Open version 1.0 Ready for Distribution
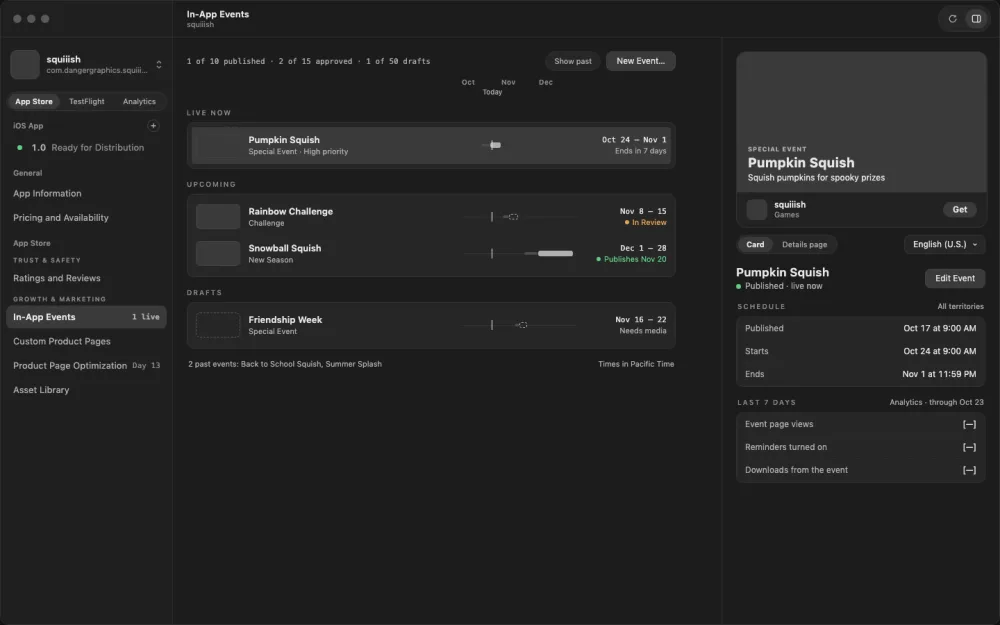1000x625 pixels. click(86, 147)
